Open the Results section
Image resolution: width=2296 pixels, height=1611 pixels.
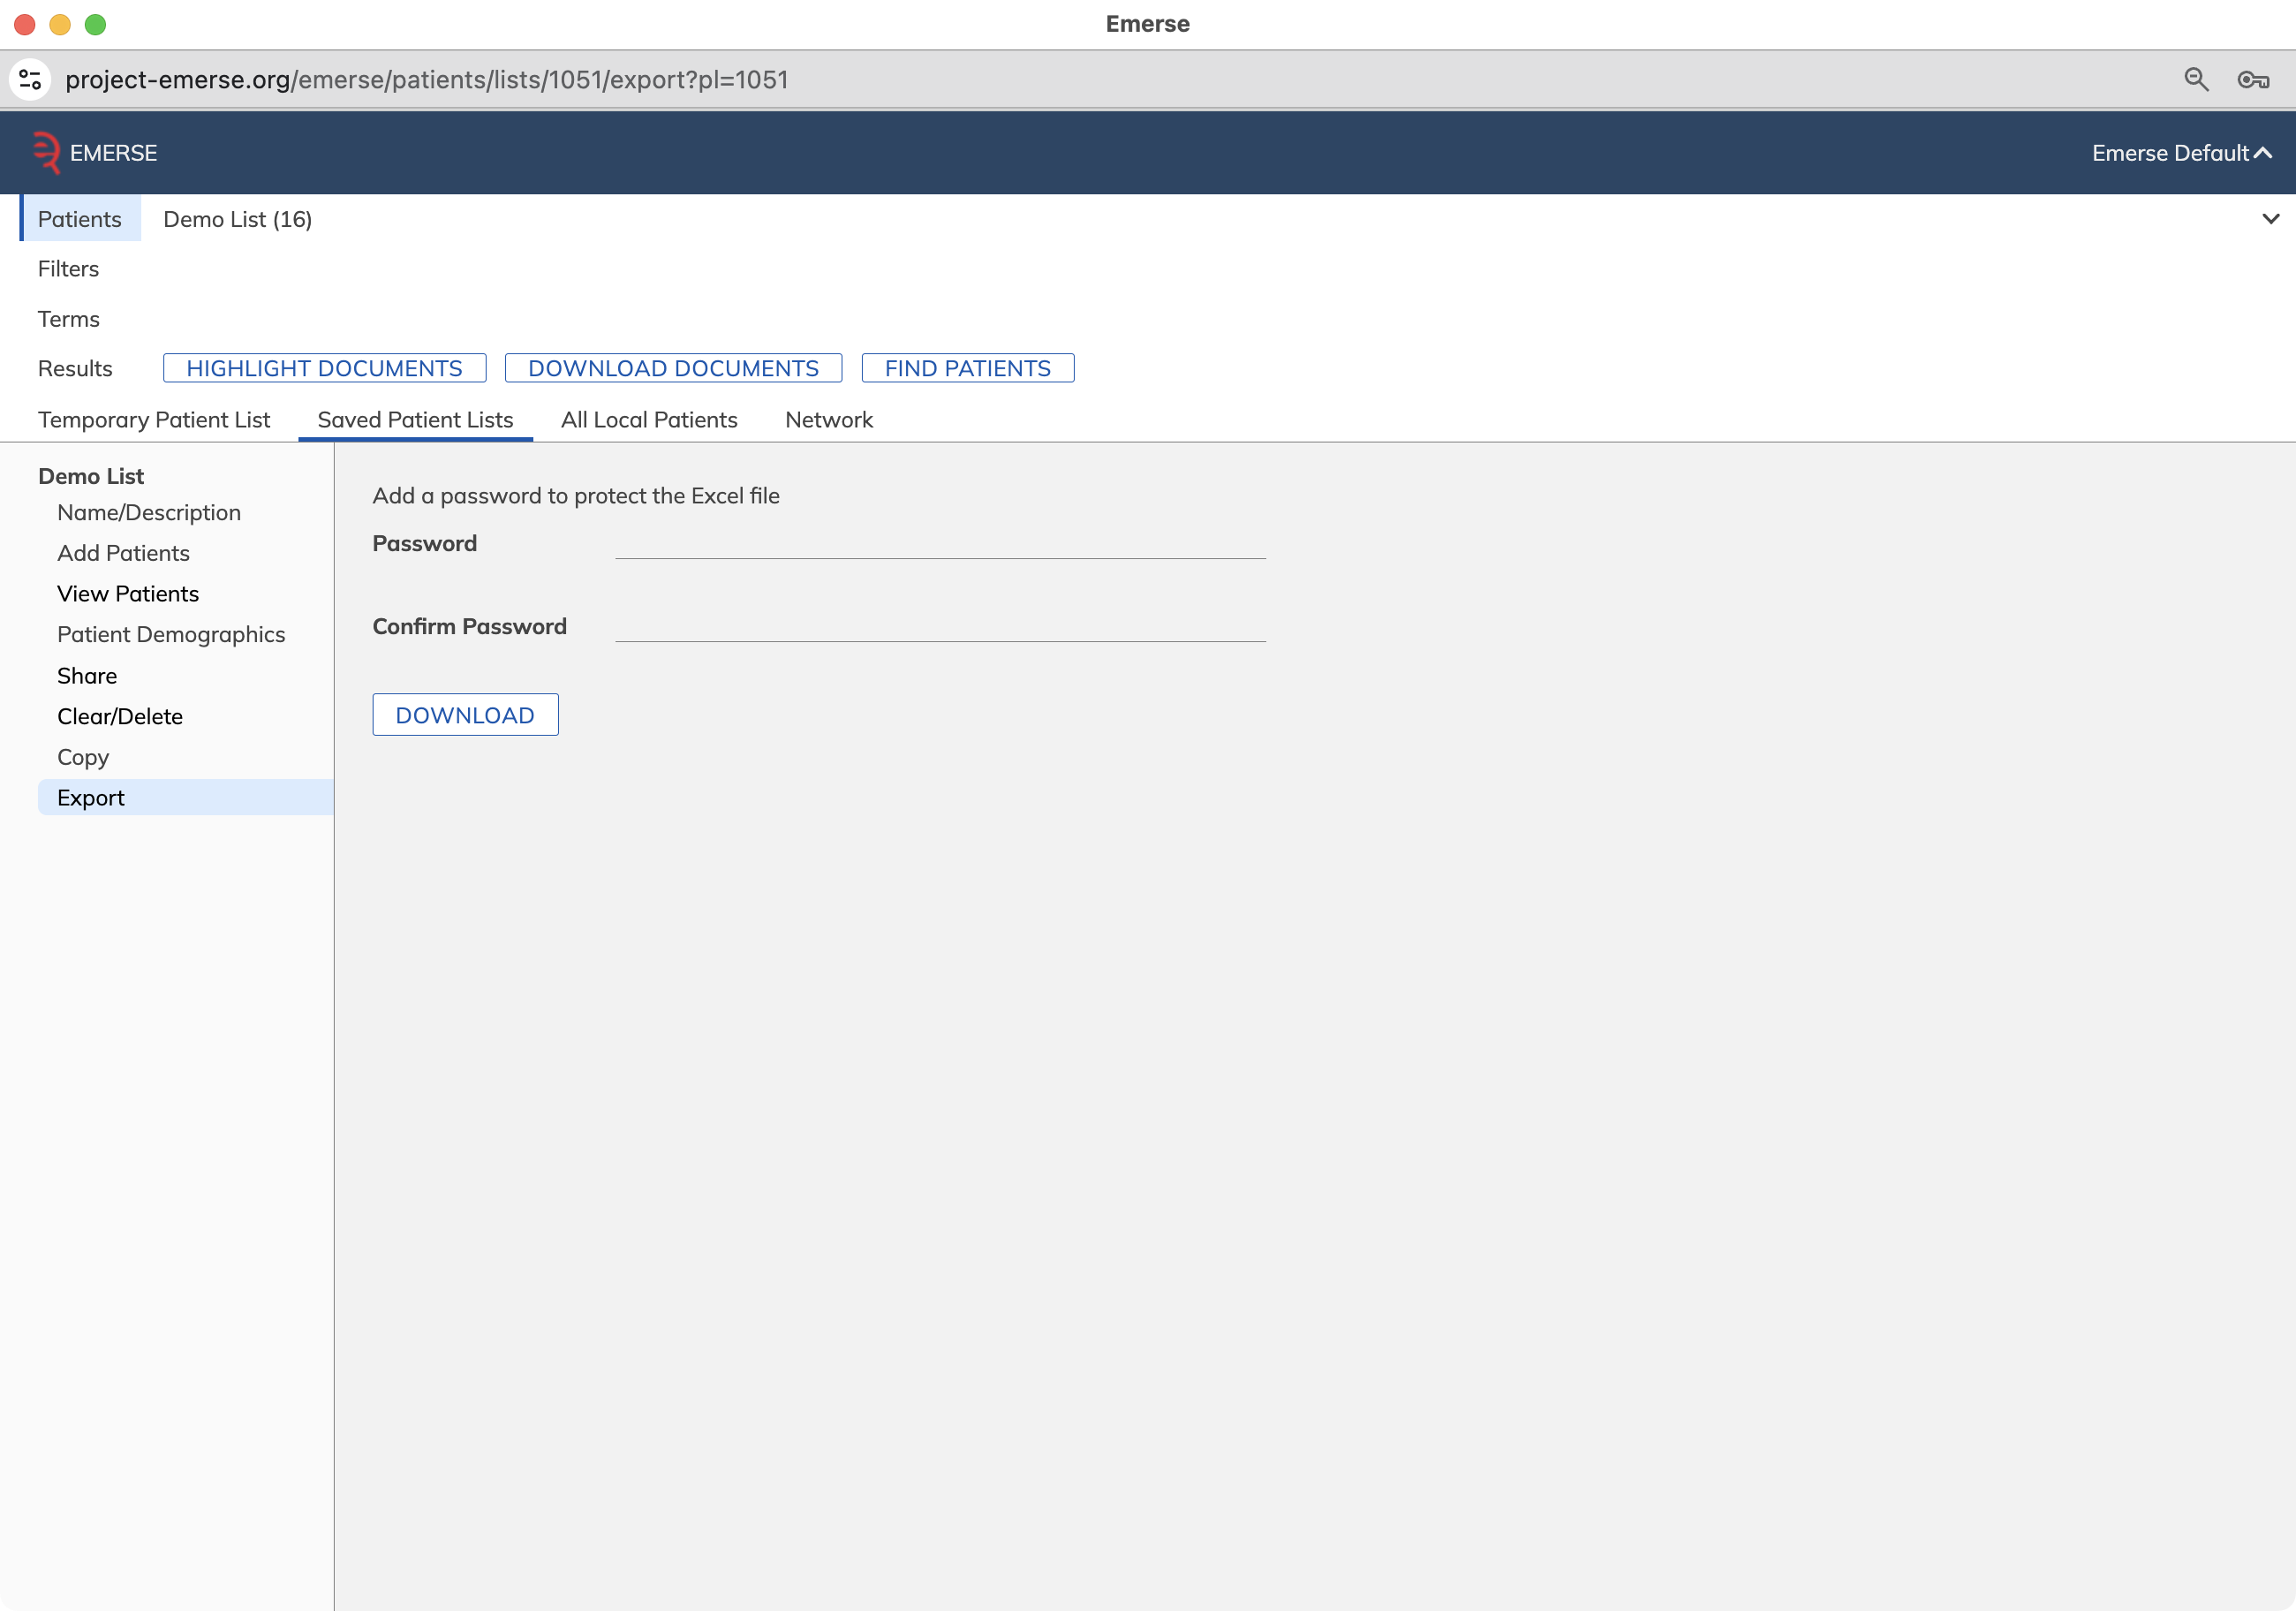click(x=75, y=369)
